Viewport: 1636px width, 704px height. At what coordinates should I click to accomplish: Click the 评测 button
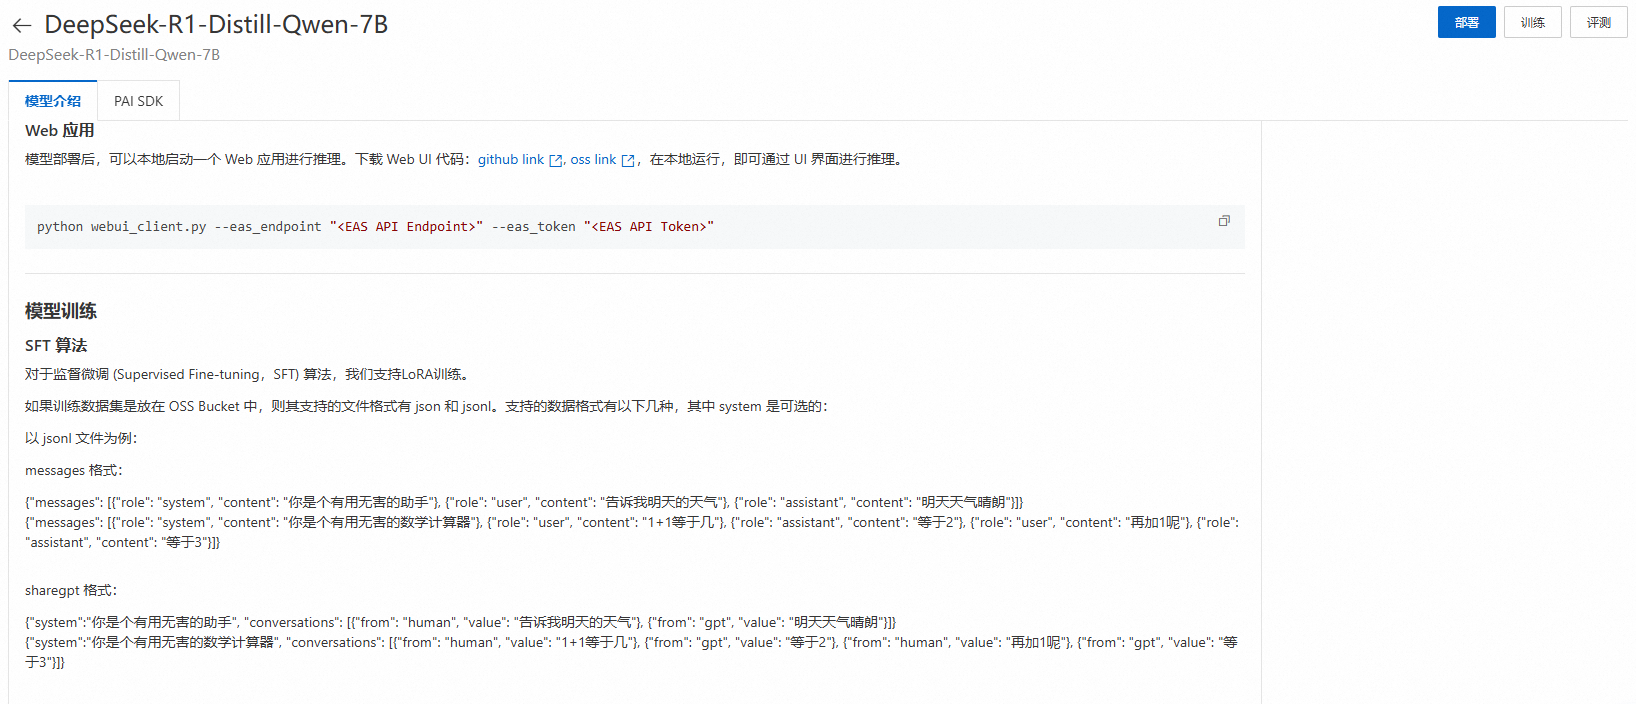point(1599,22)
